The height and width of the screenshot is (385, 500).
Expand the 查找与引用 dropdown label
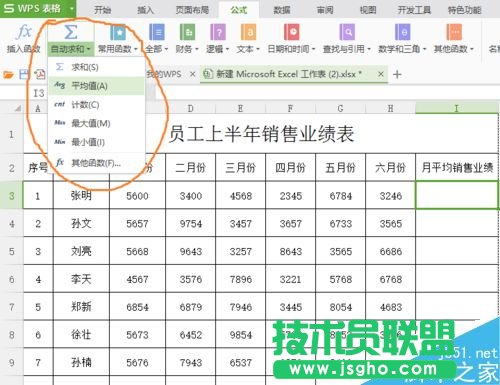(x=347, y=49)
